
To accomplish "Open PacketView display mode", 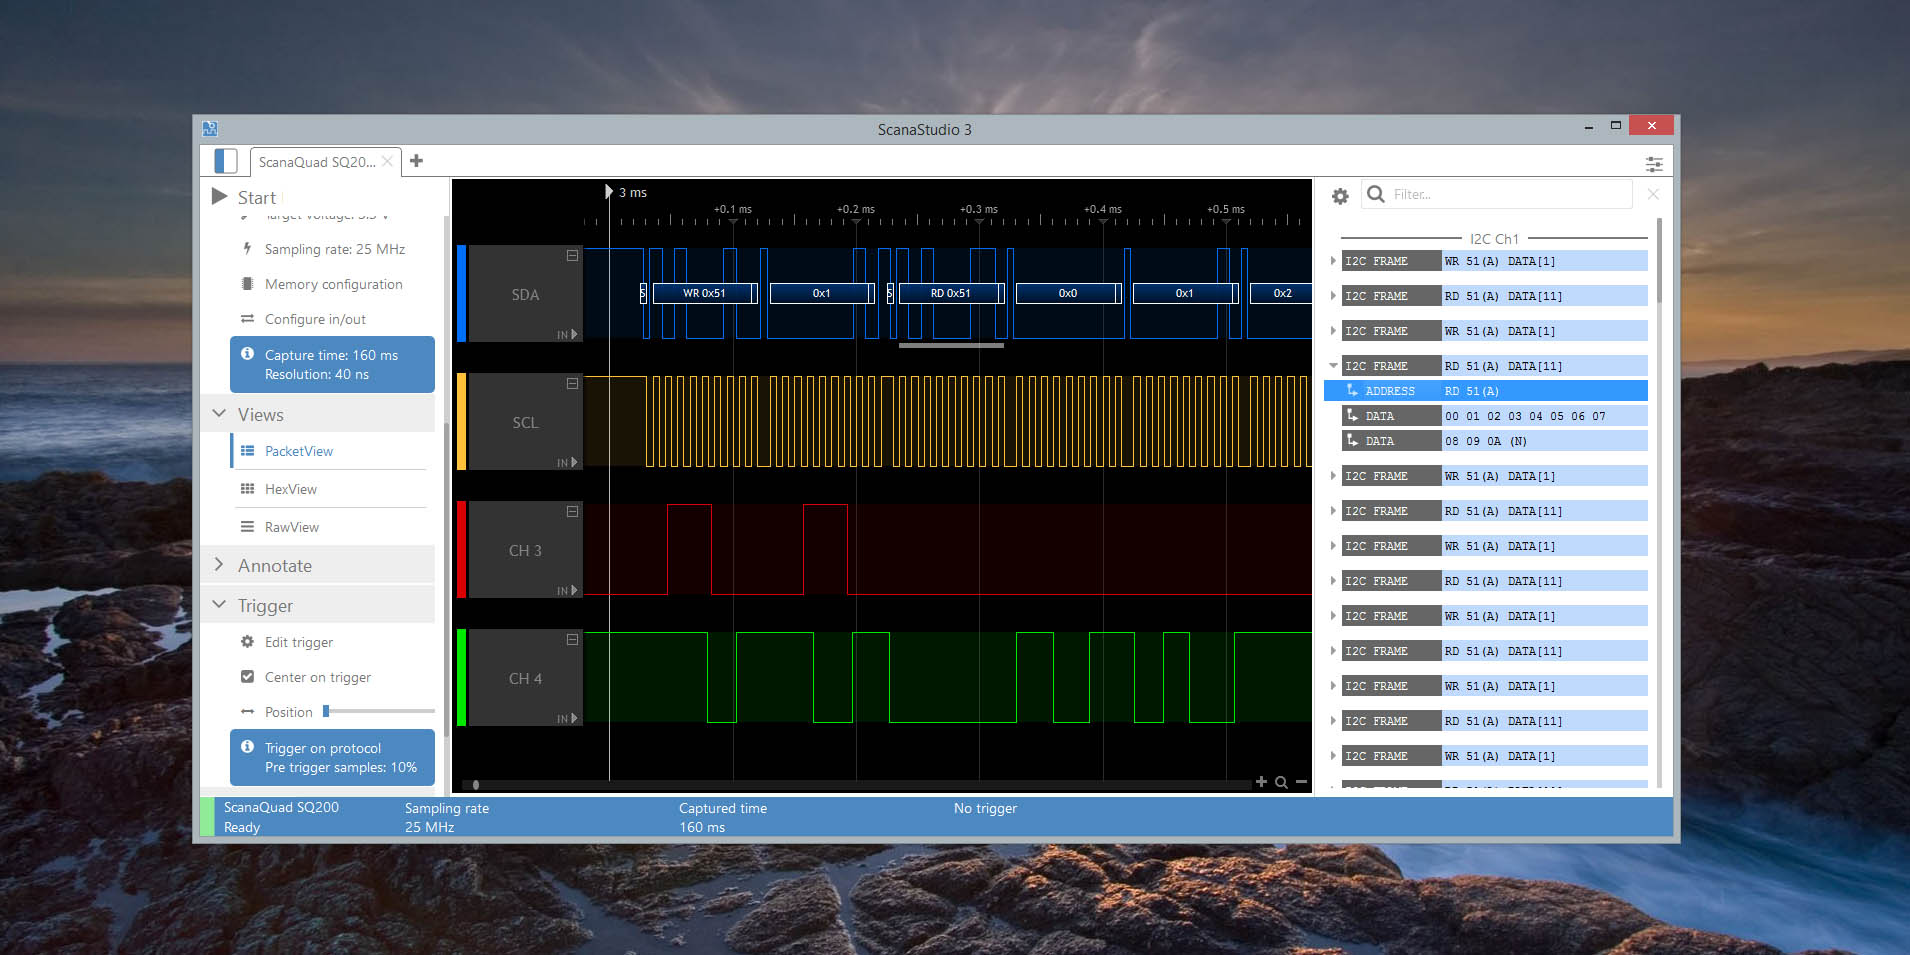I will coord(298,451).
